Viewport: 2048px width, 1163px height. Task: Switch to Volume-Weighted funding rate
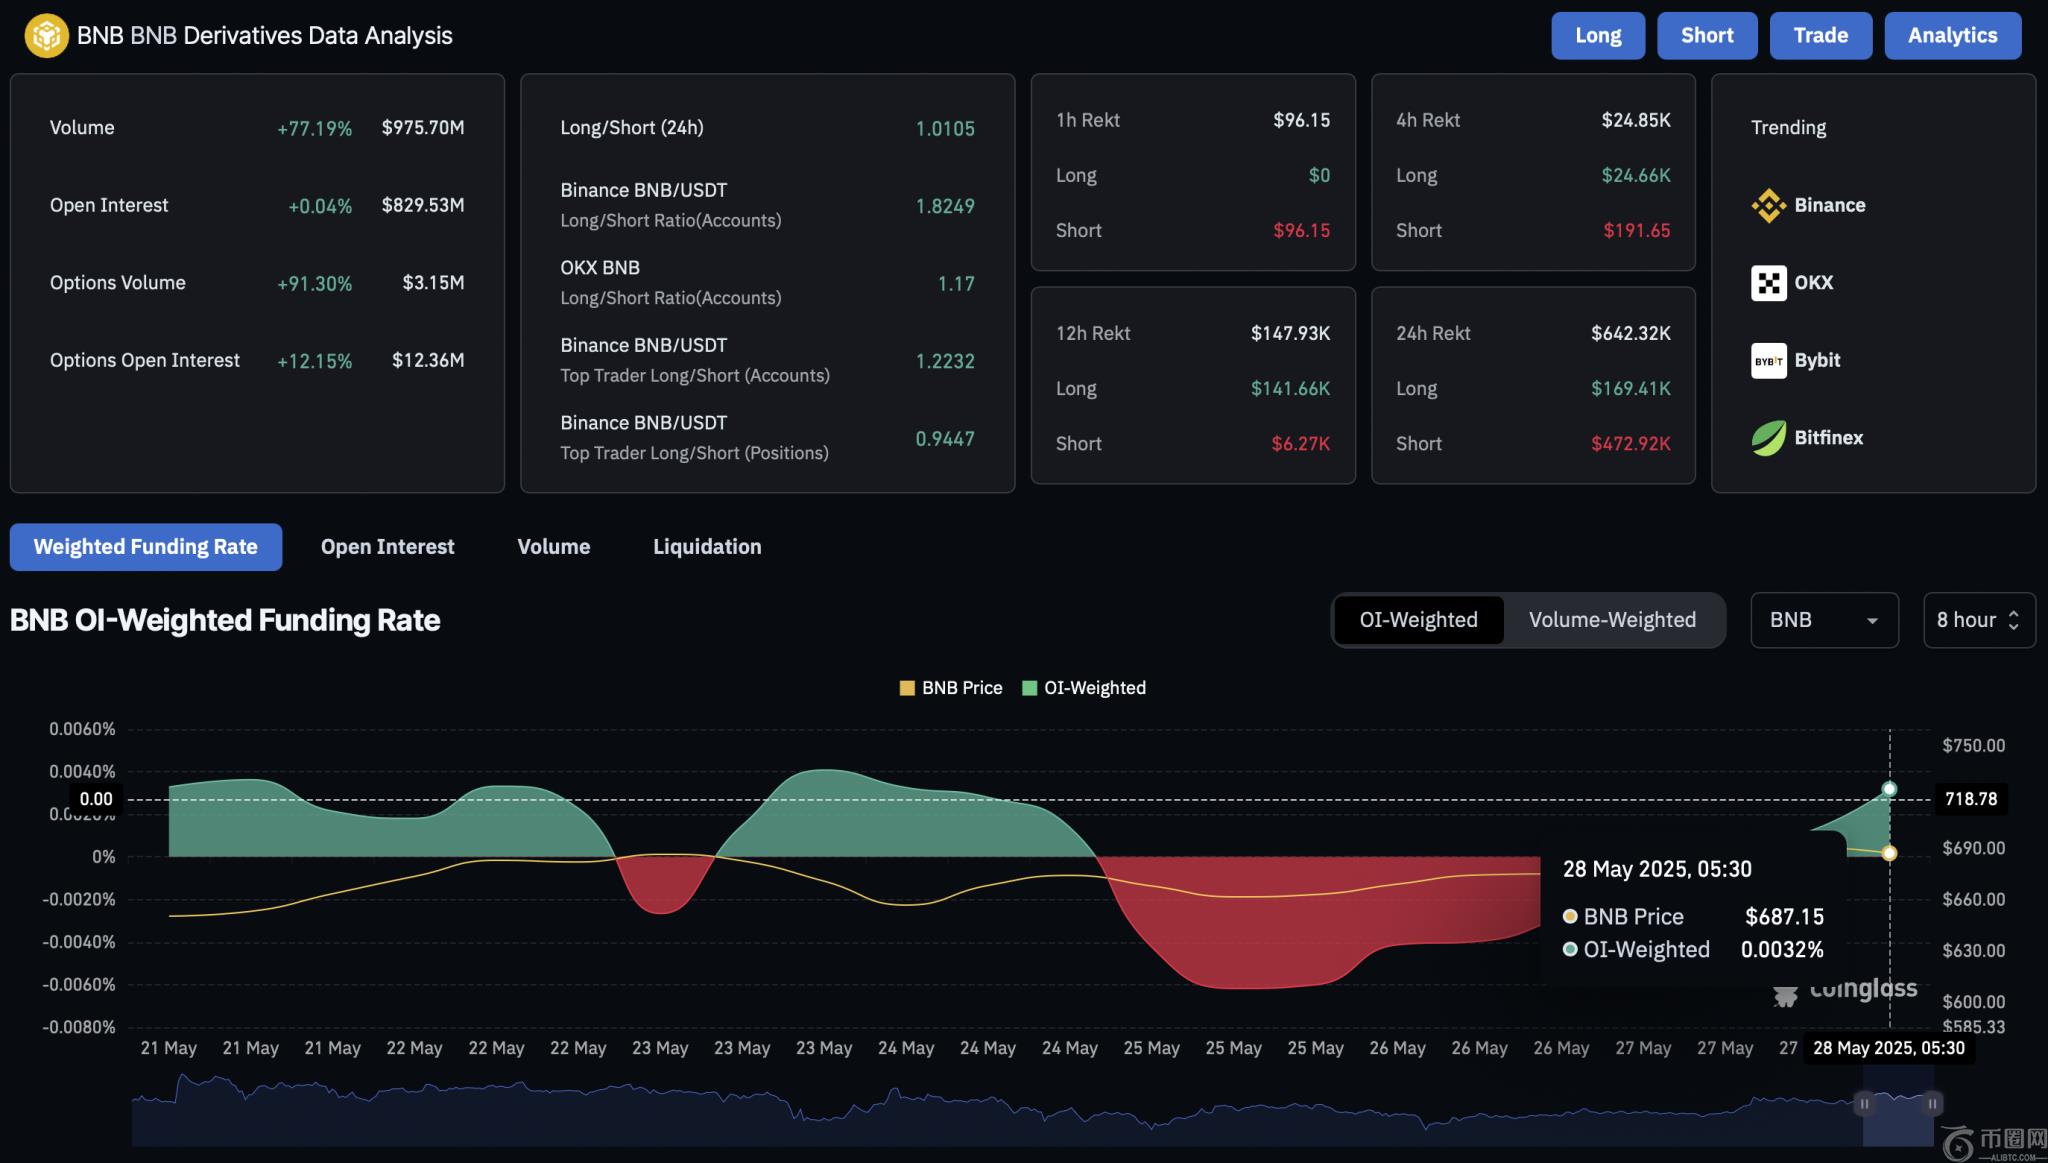pyautogui.click(x=1612, y=620)
